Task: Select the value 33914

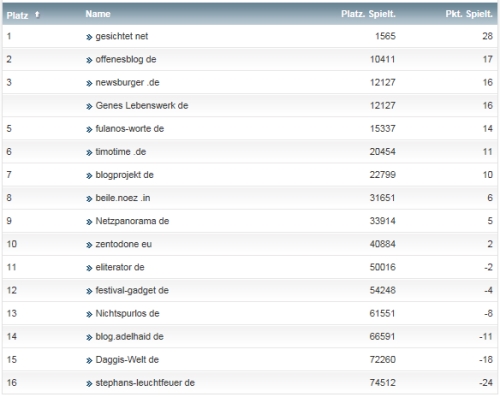Action: [382, 221]
